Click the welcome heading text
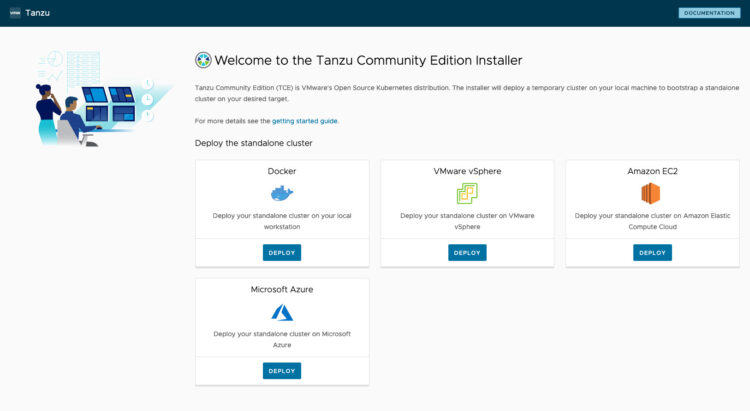 pos(368,60)
